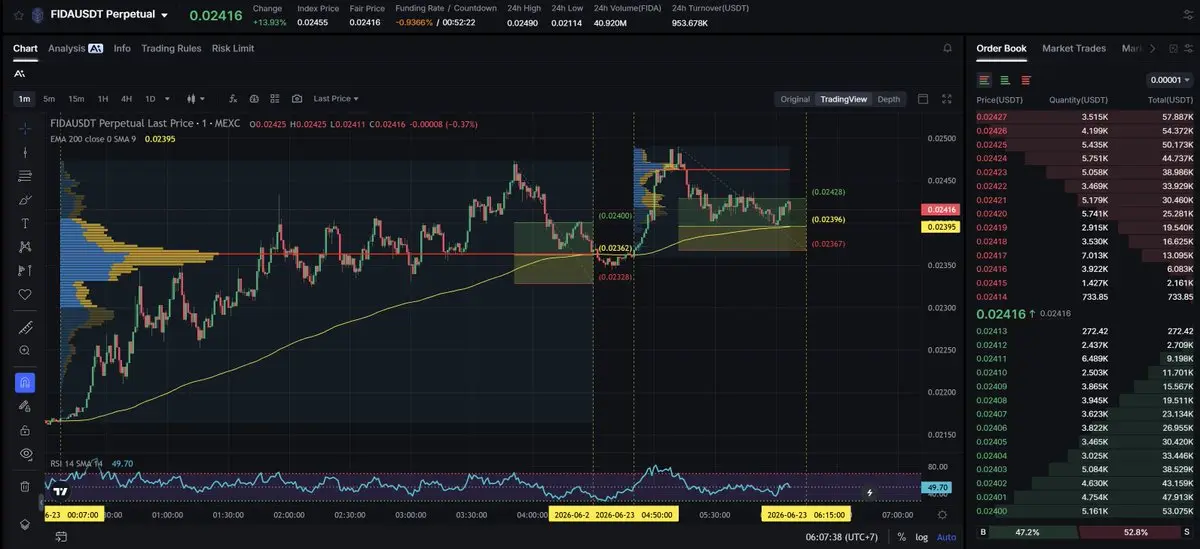Open the indicators fx menu
The height and width of the screenshot is (549, 1200).
coord(233,99)
